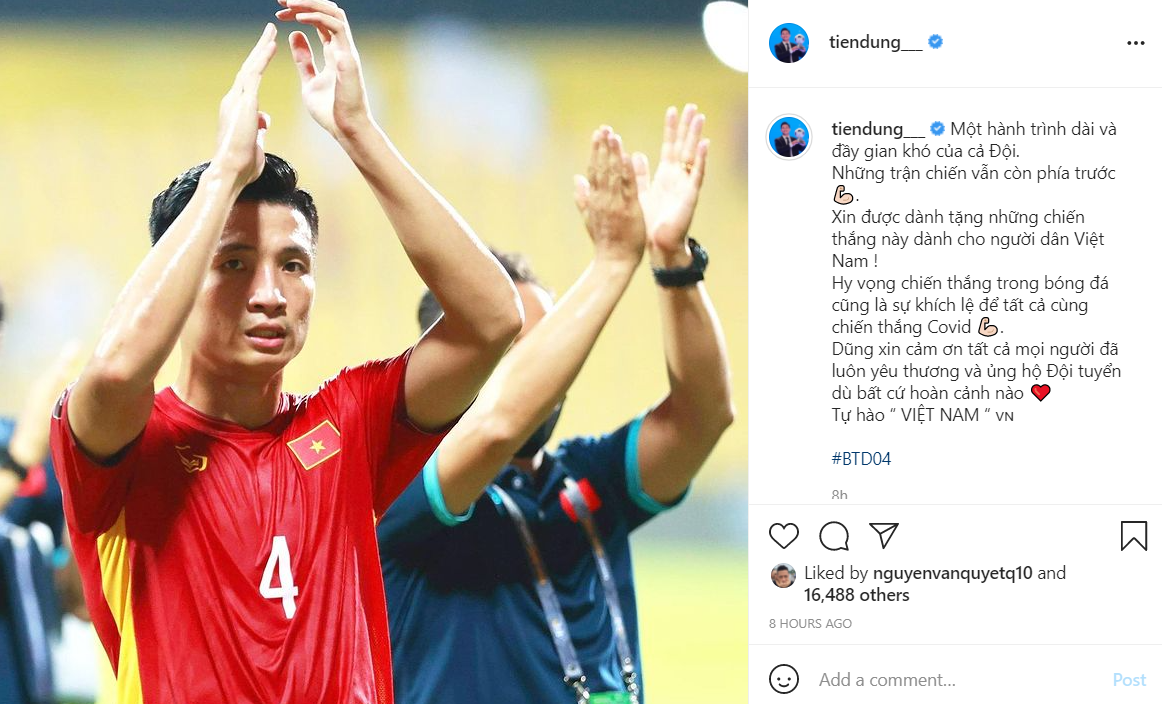The image size is (1162, 704).
Task: Open tiendung__ username in caption
Action: (878, 129)
